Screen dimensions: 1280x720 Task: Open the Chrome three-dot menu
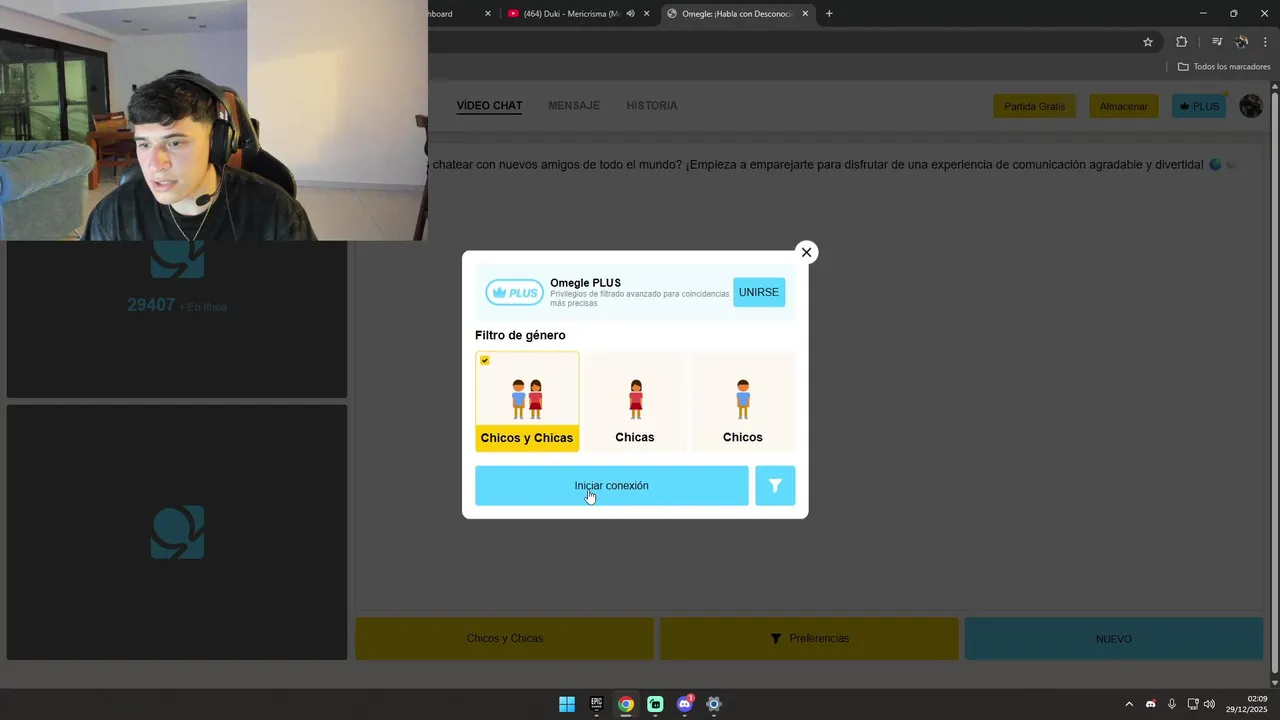tap(1265, 42)
